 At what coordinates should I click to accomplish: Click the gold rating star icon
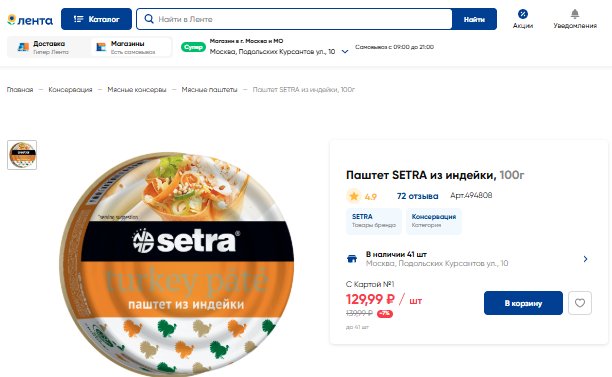[x=354, y=196]
